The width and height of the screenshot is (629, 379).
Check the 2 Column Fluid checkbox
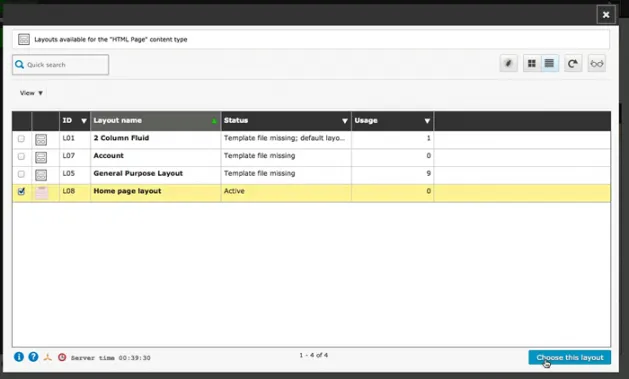21,139
